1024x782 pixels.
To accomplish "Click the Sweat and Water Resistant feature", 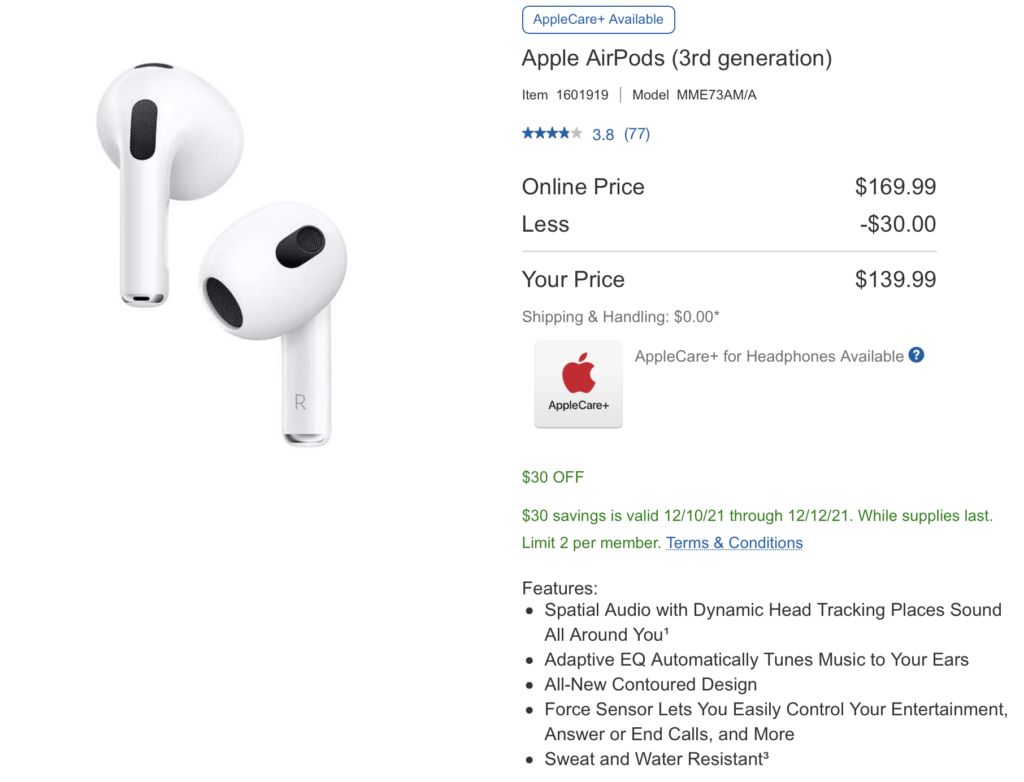I will (656, 759).
